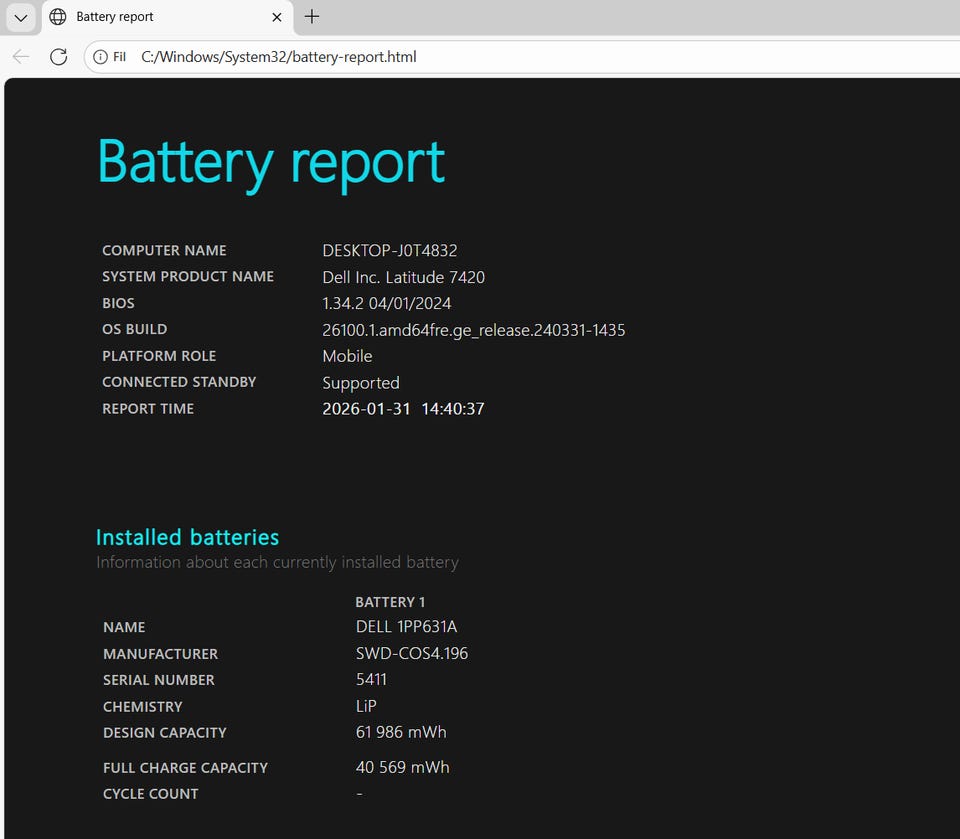Click the Installed batteries section heading

[187, 537]
